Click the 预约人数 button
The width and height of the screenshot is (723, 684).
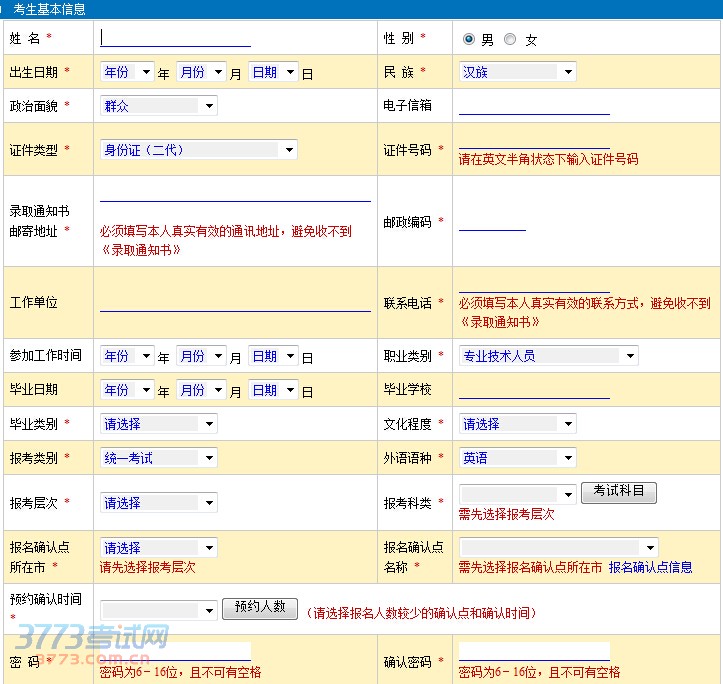(259, 607)
